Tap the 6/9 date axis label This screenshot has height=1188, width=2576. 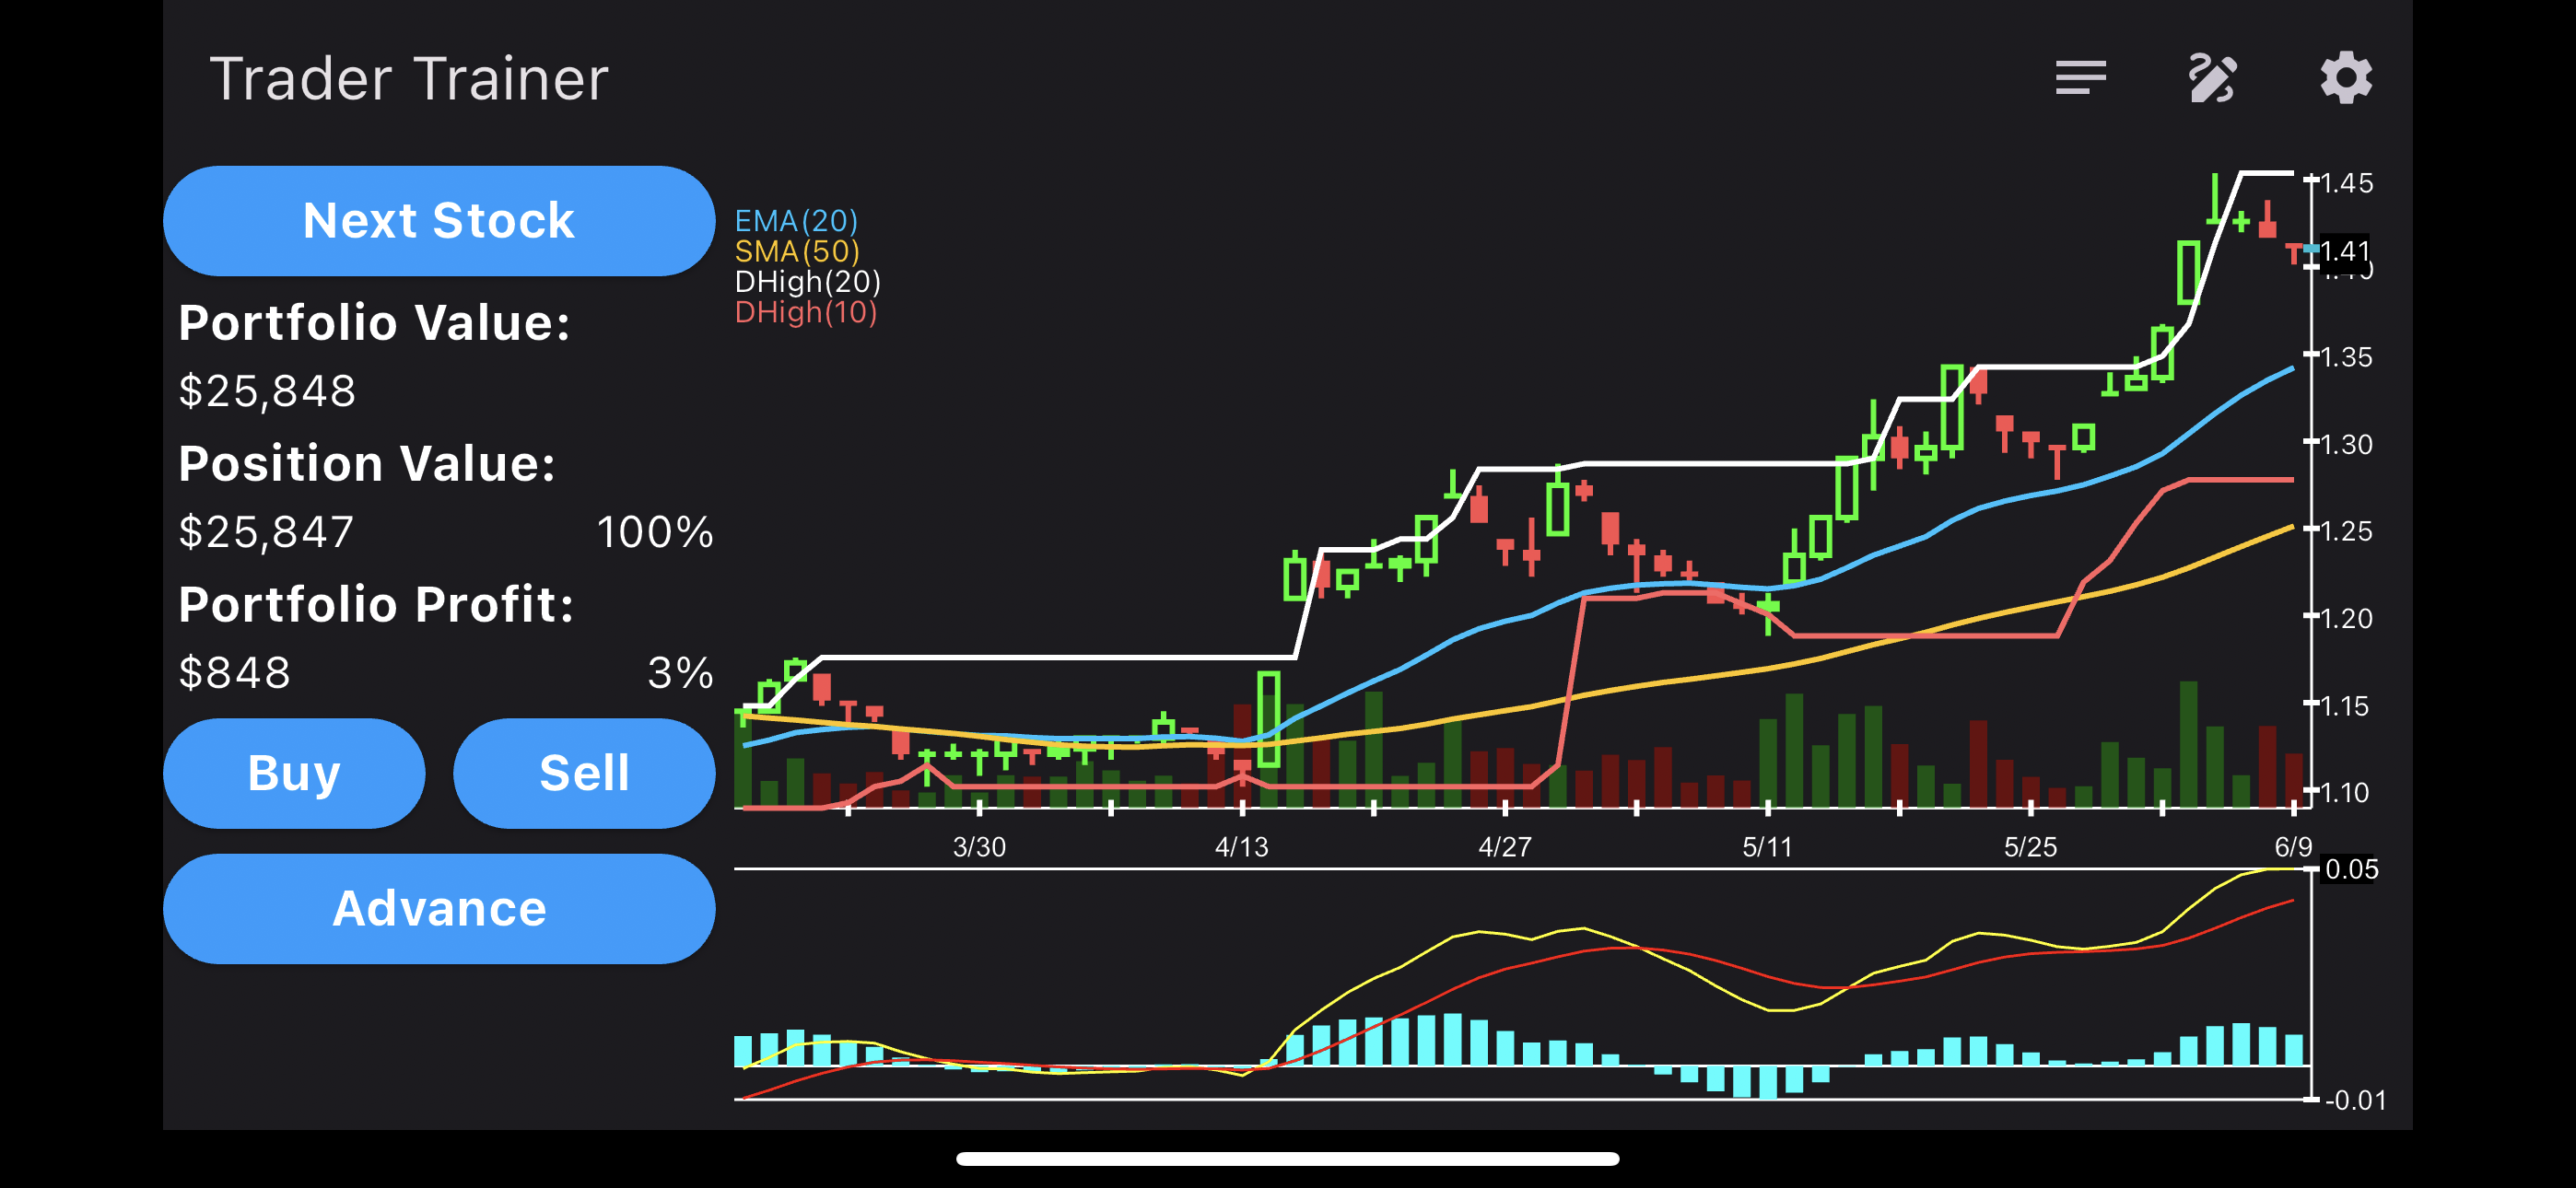(2292, 847)
